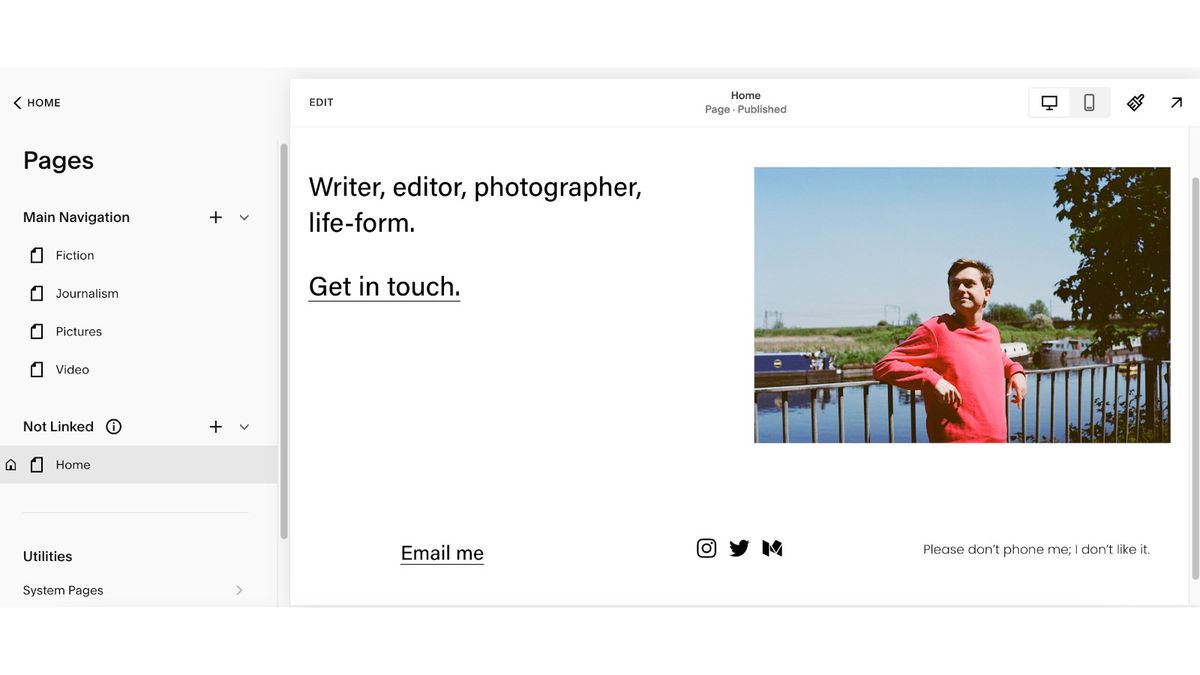This screenshot has width=1200, height=675.
Task: Click the info icon next to Not Linked
Action: click(113, 426)
